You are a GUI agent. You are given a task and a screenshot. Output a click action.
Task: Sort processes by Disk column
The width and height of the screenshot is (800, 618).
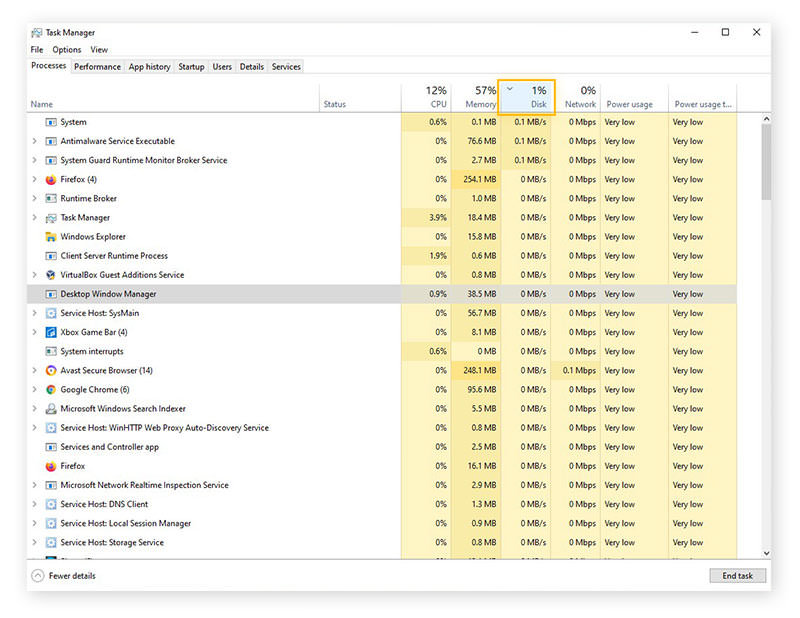click(527, 97)
